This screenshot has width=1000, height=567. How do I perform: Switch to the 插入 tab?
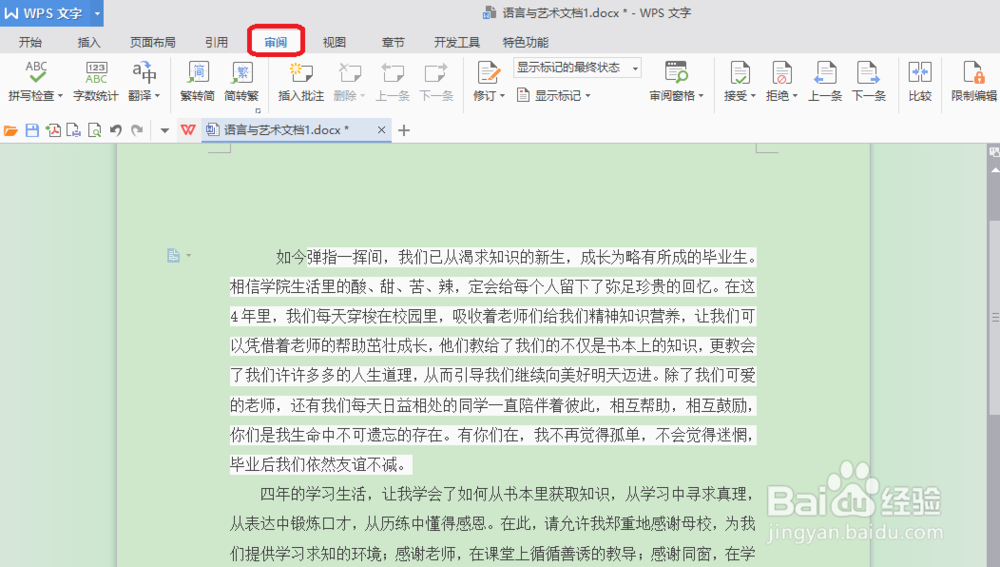[89, 42]
